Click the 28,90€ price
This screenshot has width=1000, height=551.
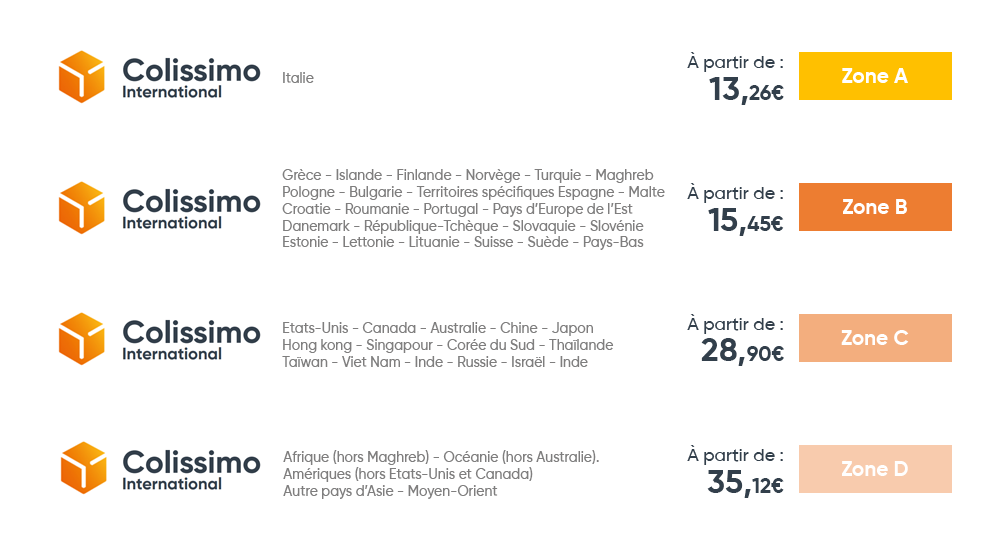[x=742, y=351]
